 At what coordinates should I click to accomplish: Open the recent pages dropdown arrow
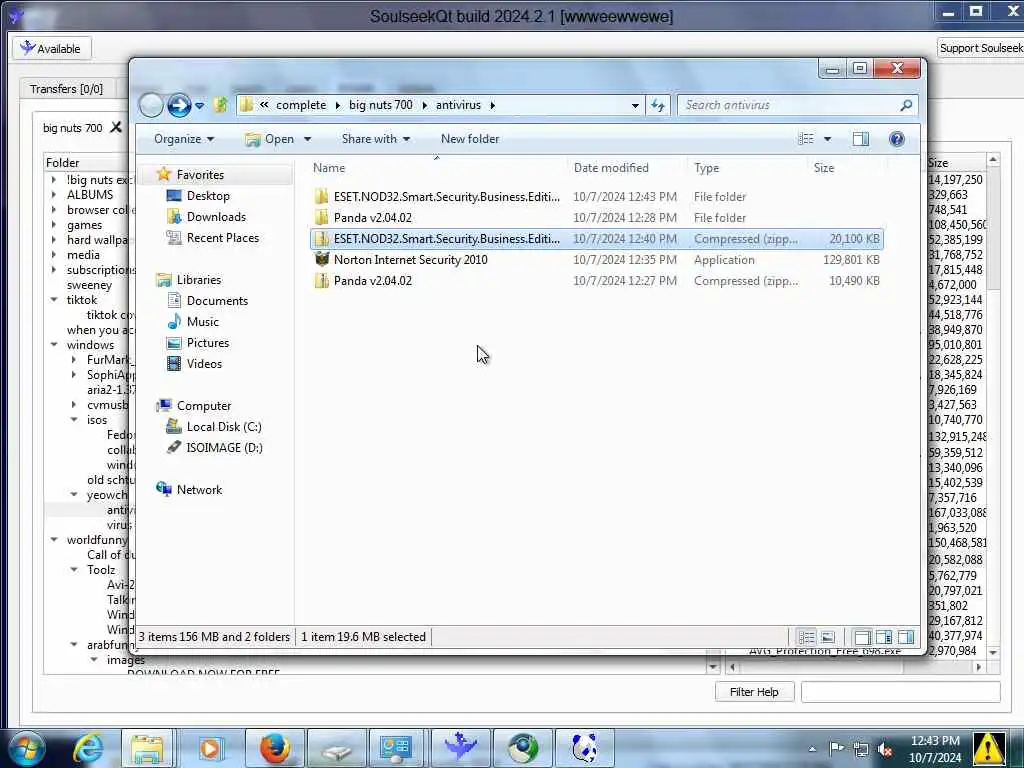(200, 106)
